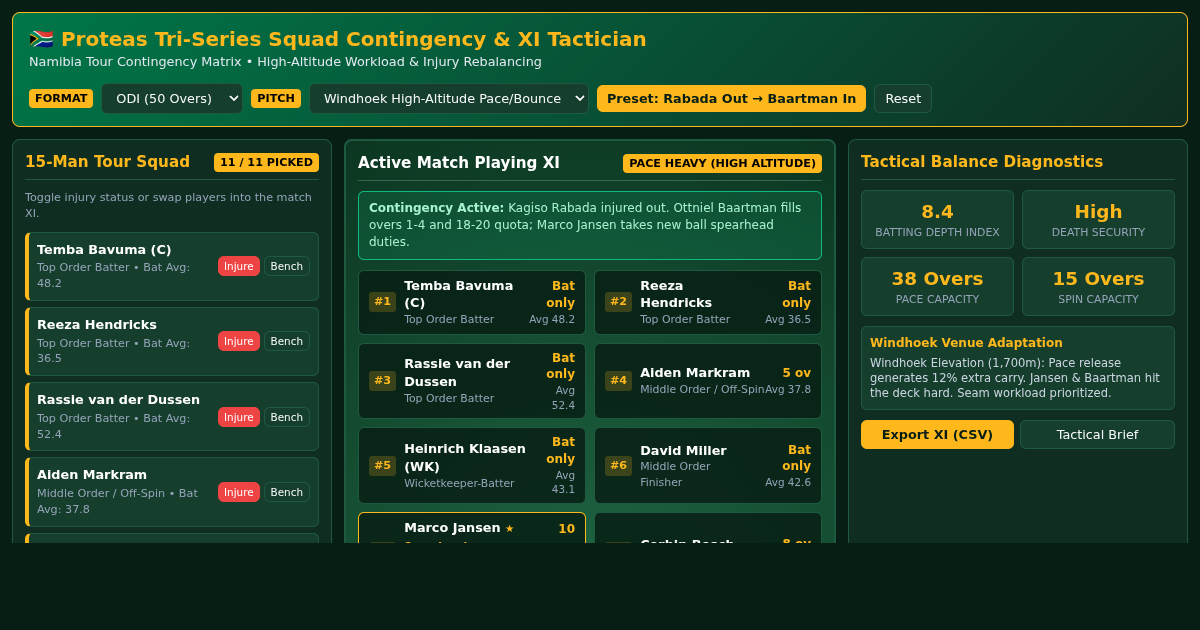Click the Contingency Active banner text
1200x630 pixels.
click(x=590, y=225)
